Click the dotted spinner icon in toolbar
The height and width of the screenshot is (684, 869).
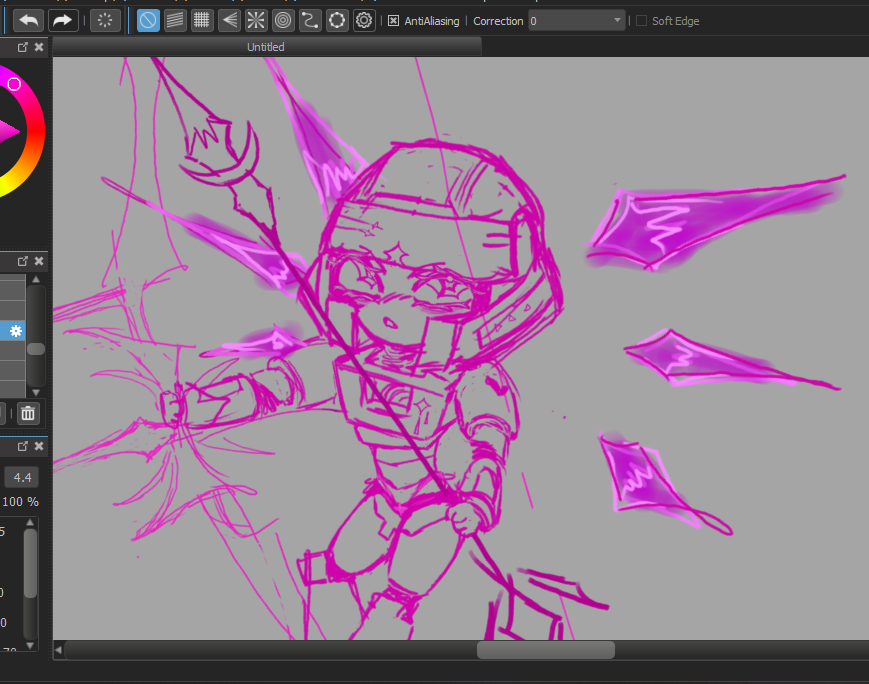[105, 21]
